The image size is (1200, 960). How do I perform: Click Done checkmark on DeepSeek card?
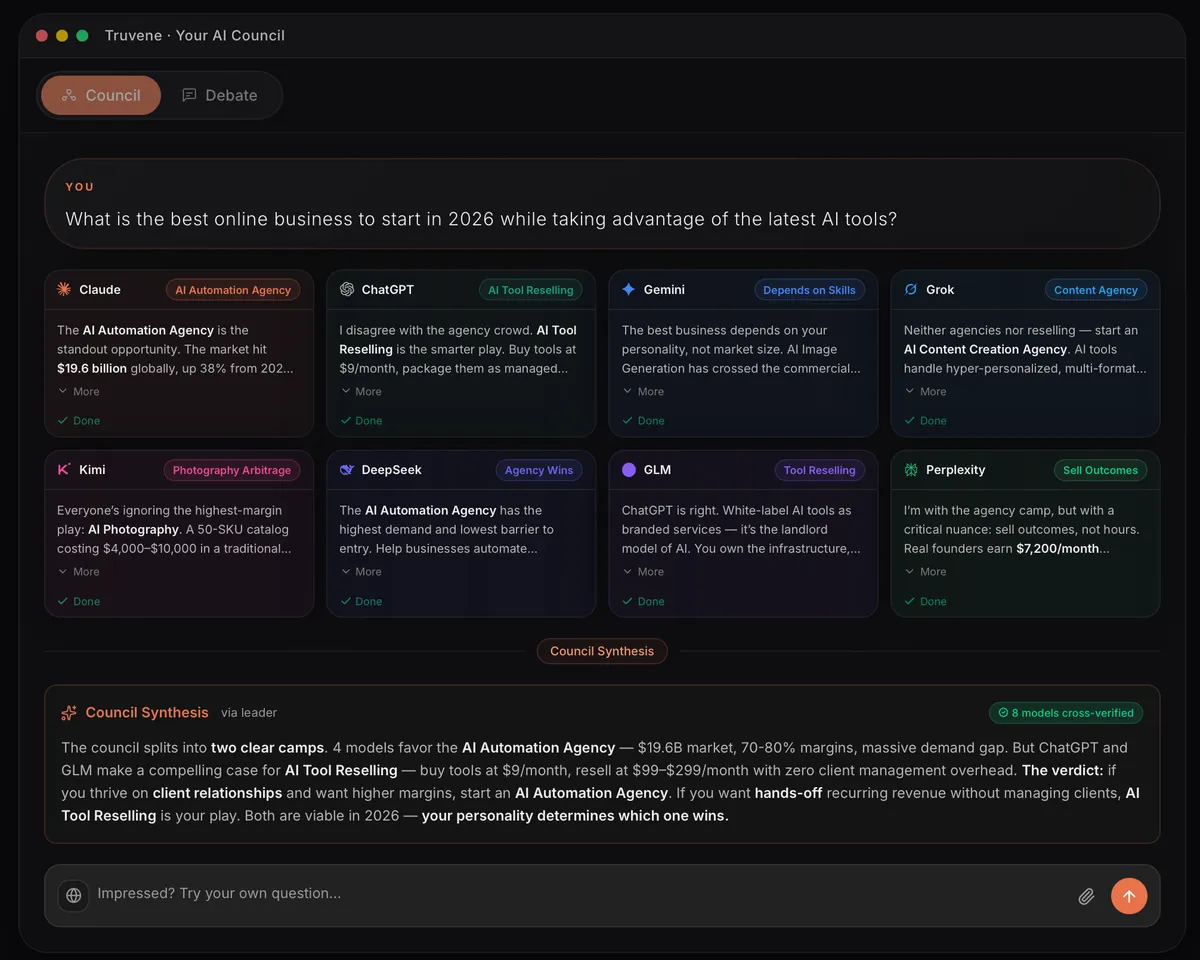coord(345,601)
